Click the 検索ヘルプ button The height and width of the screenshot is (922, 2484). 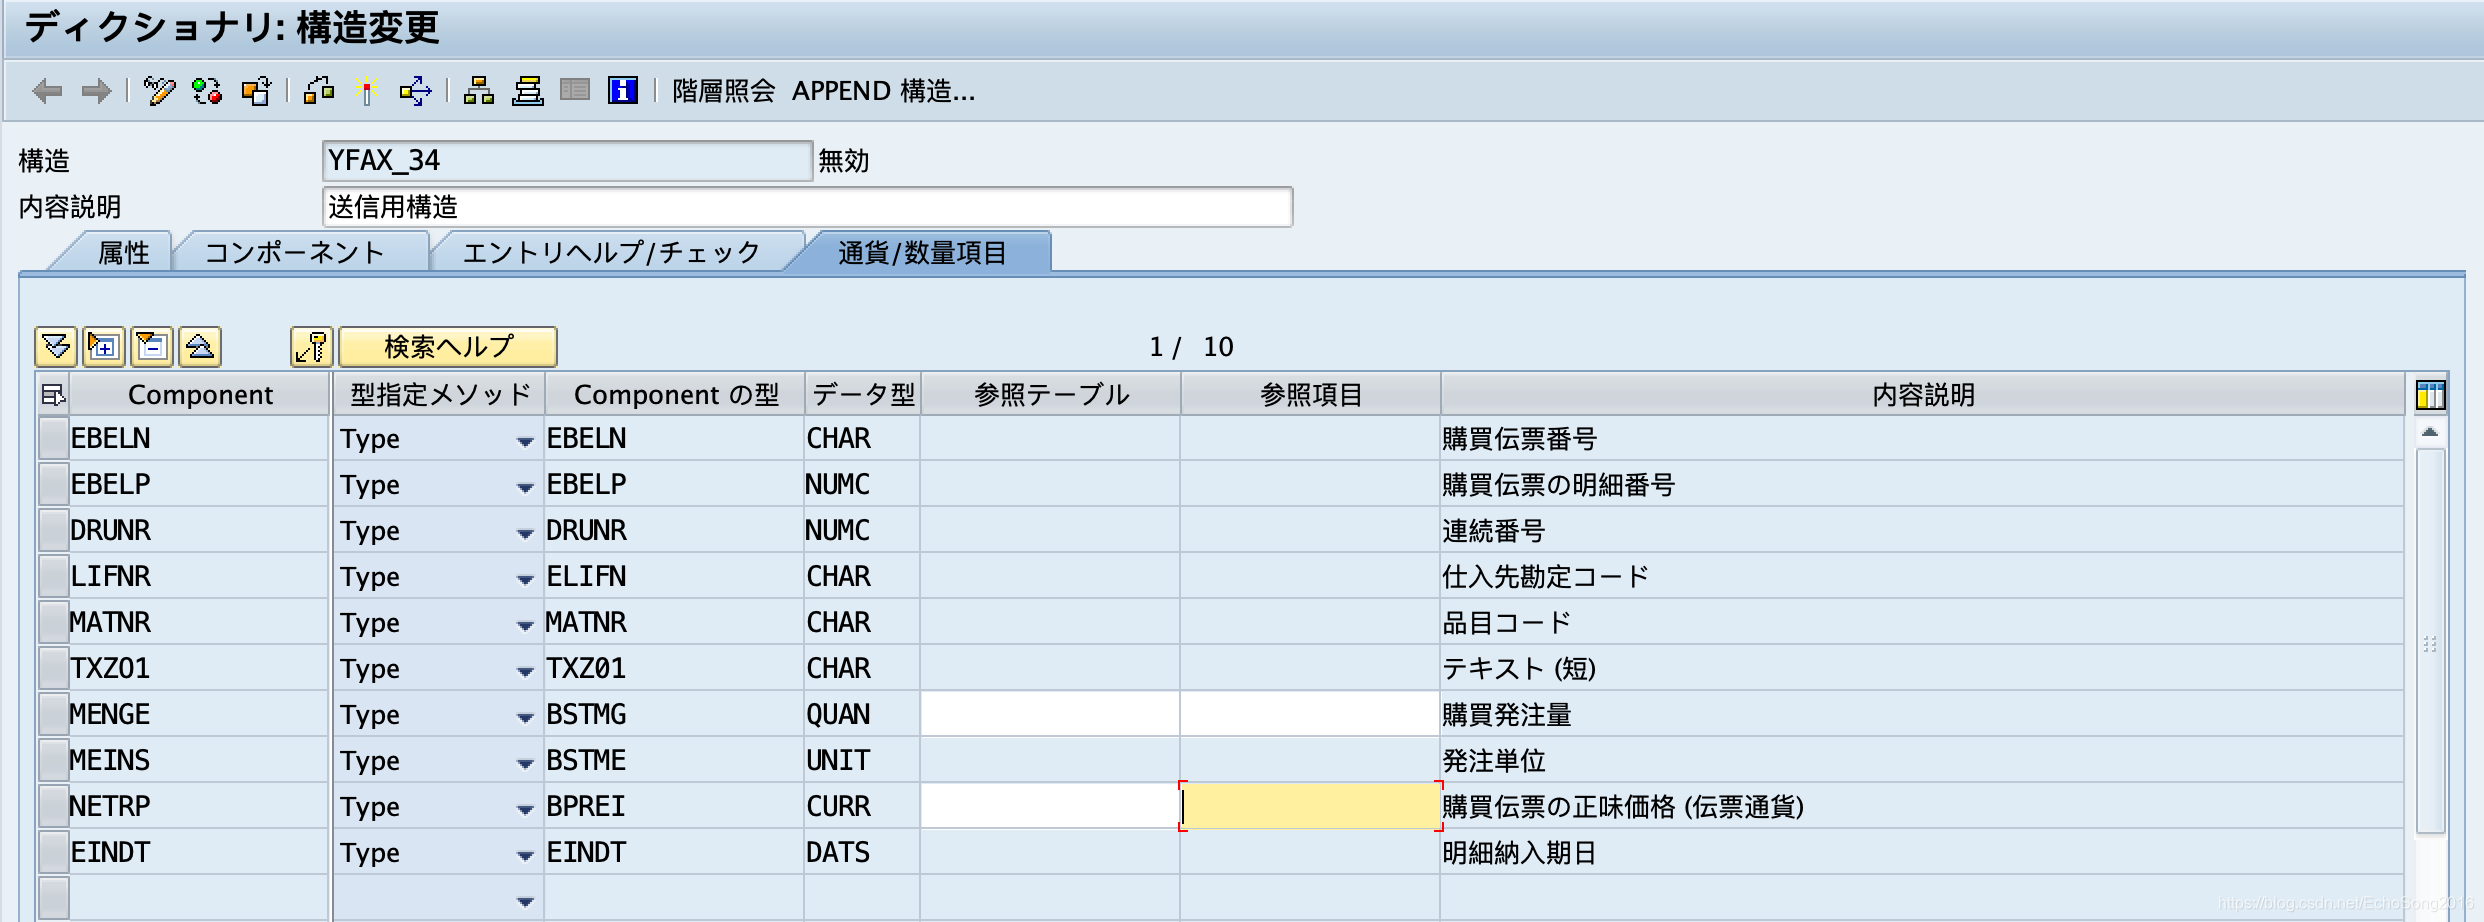click(448, 347)
